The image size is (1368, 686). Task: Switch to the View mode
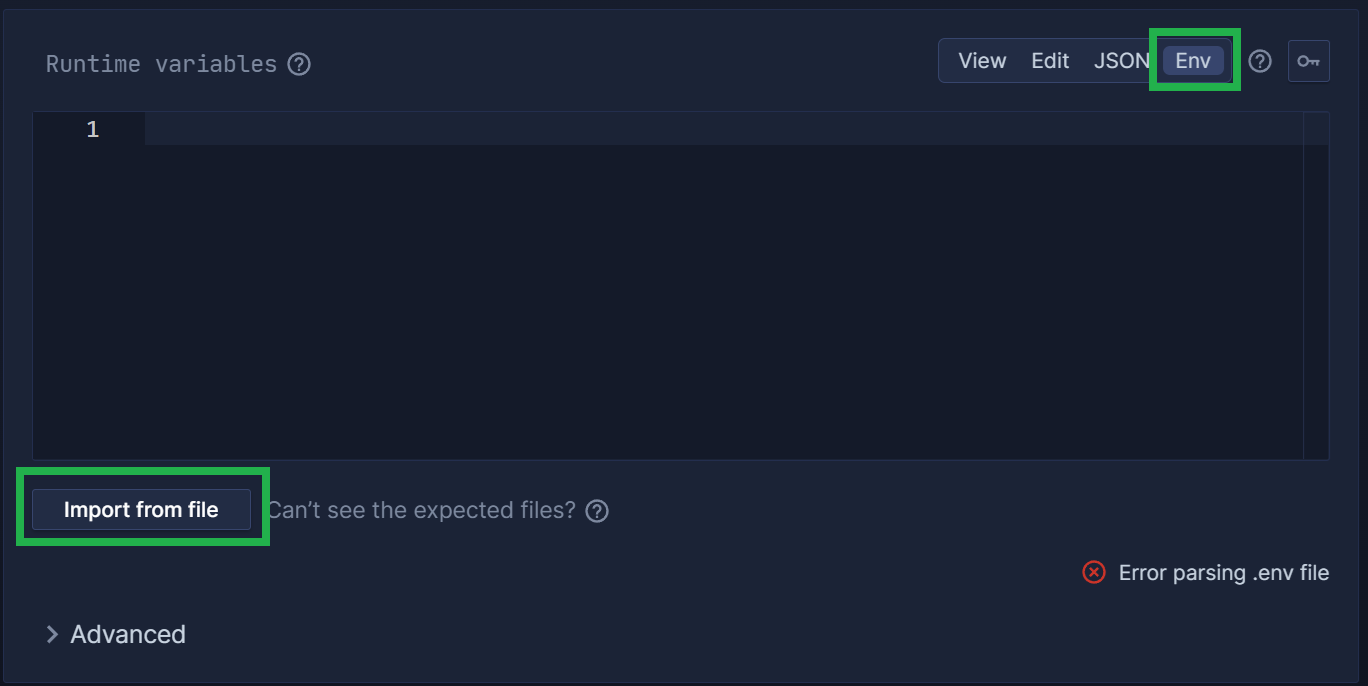coord(982,61)
